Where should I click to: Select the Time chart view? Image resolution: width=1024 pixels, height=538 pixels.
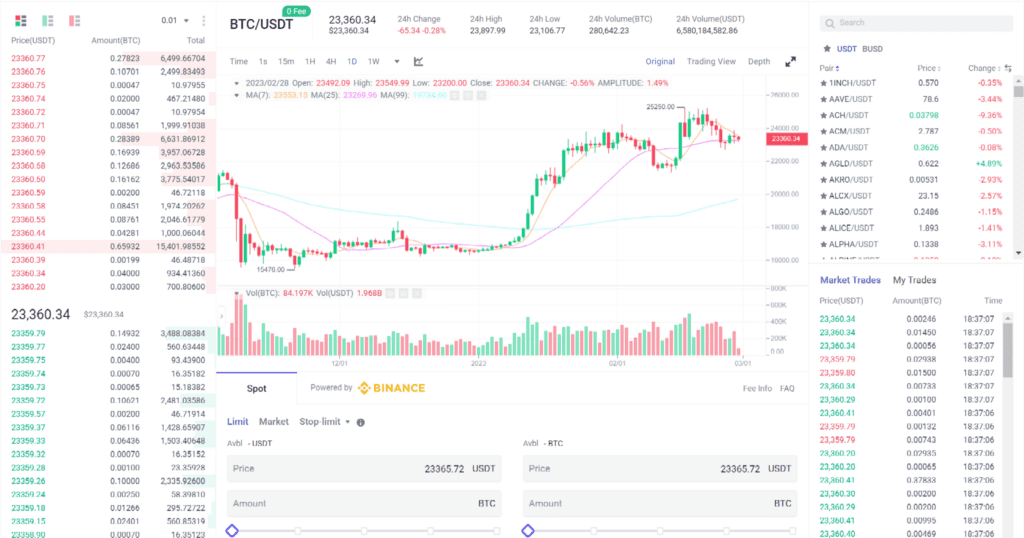[x=238, y=61]
